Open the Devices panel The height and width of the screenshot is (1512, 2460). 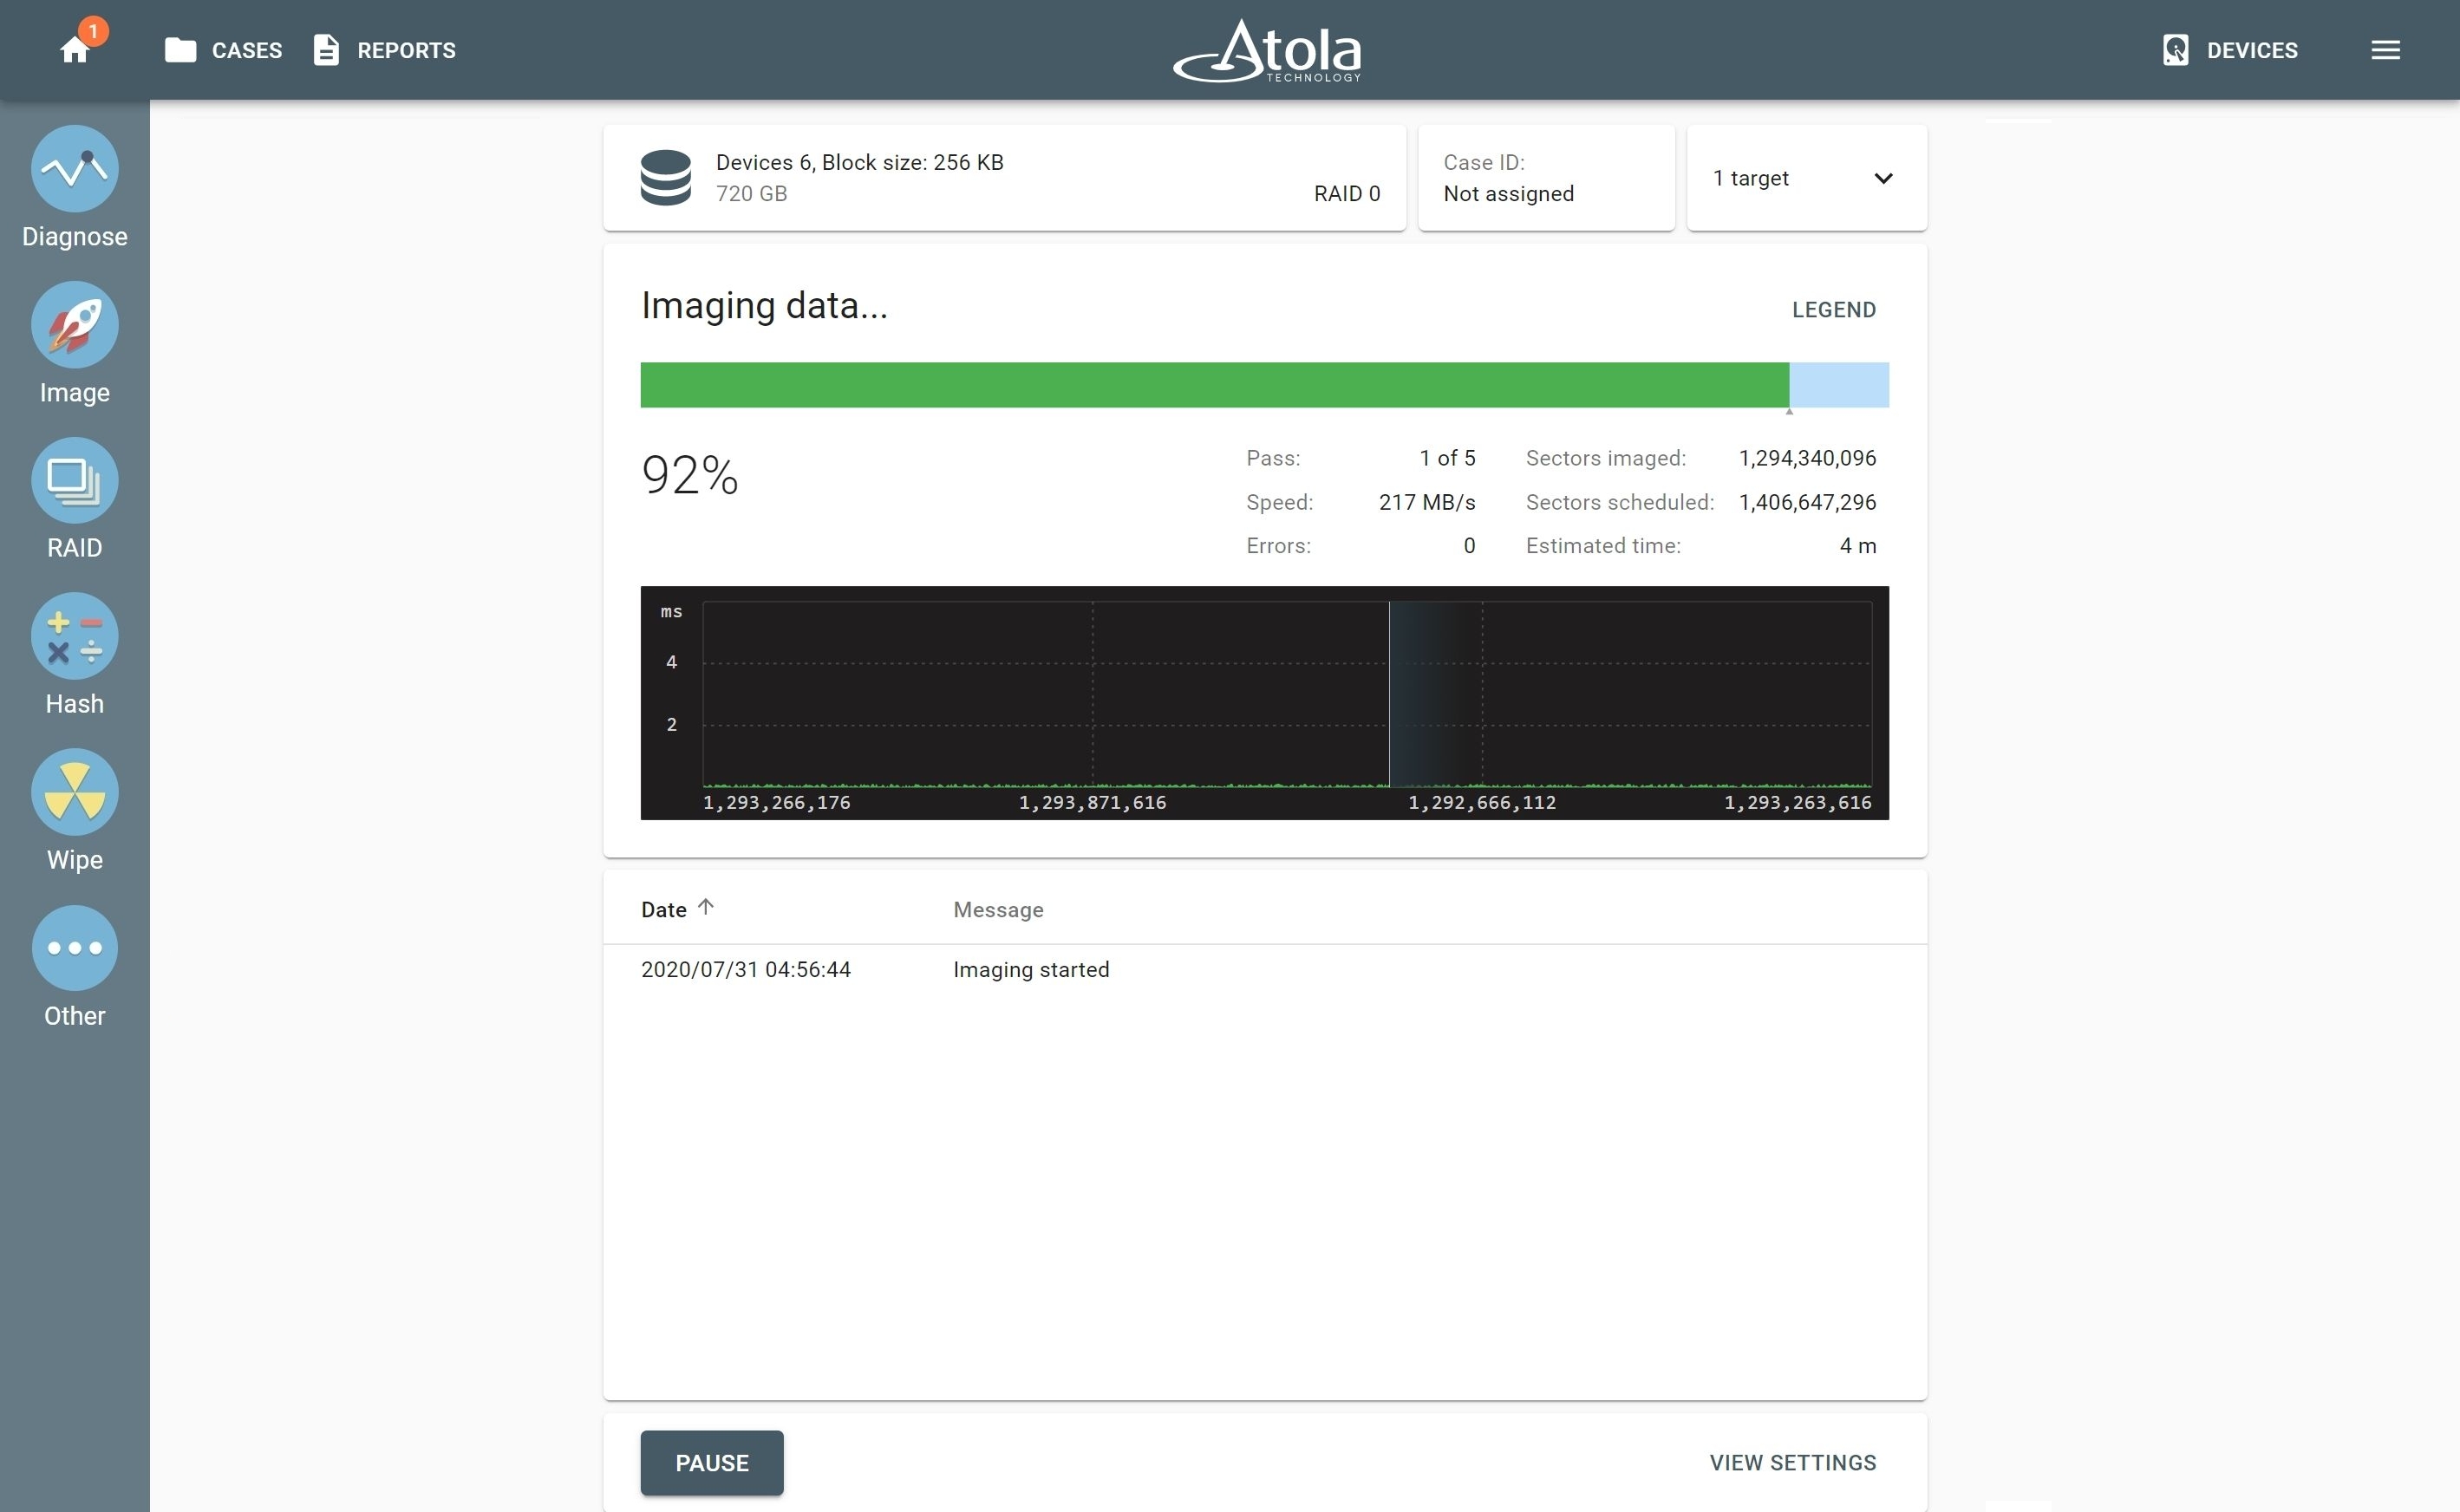[2230, 50]
